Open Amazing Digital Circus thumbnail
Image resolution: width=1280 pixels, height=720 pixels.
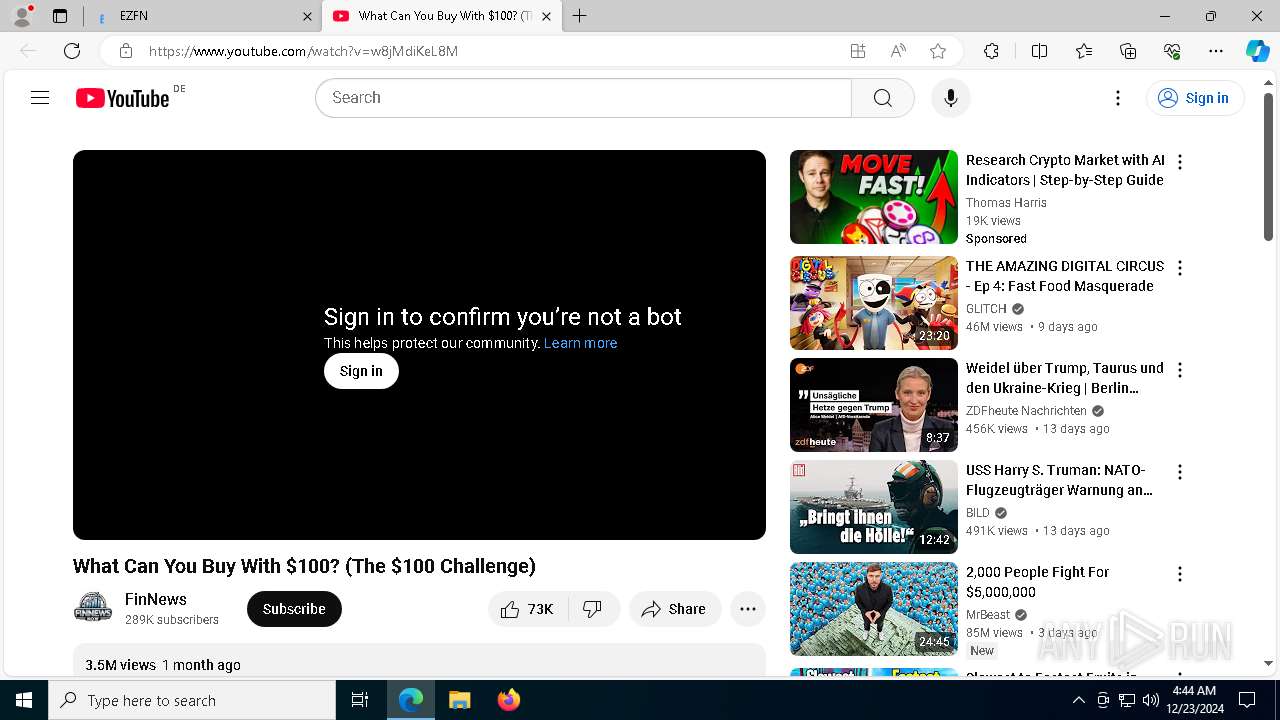coord(874,303)
